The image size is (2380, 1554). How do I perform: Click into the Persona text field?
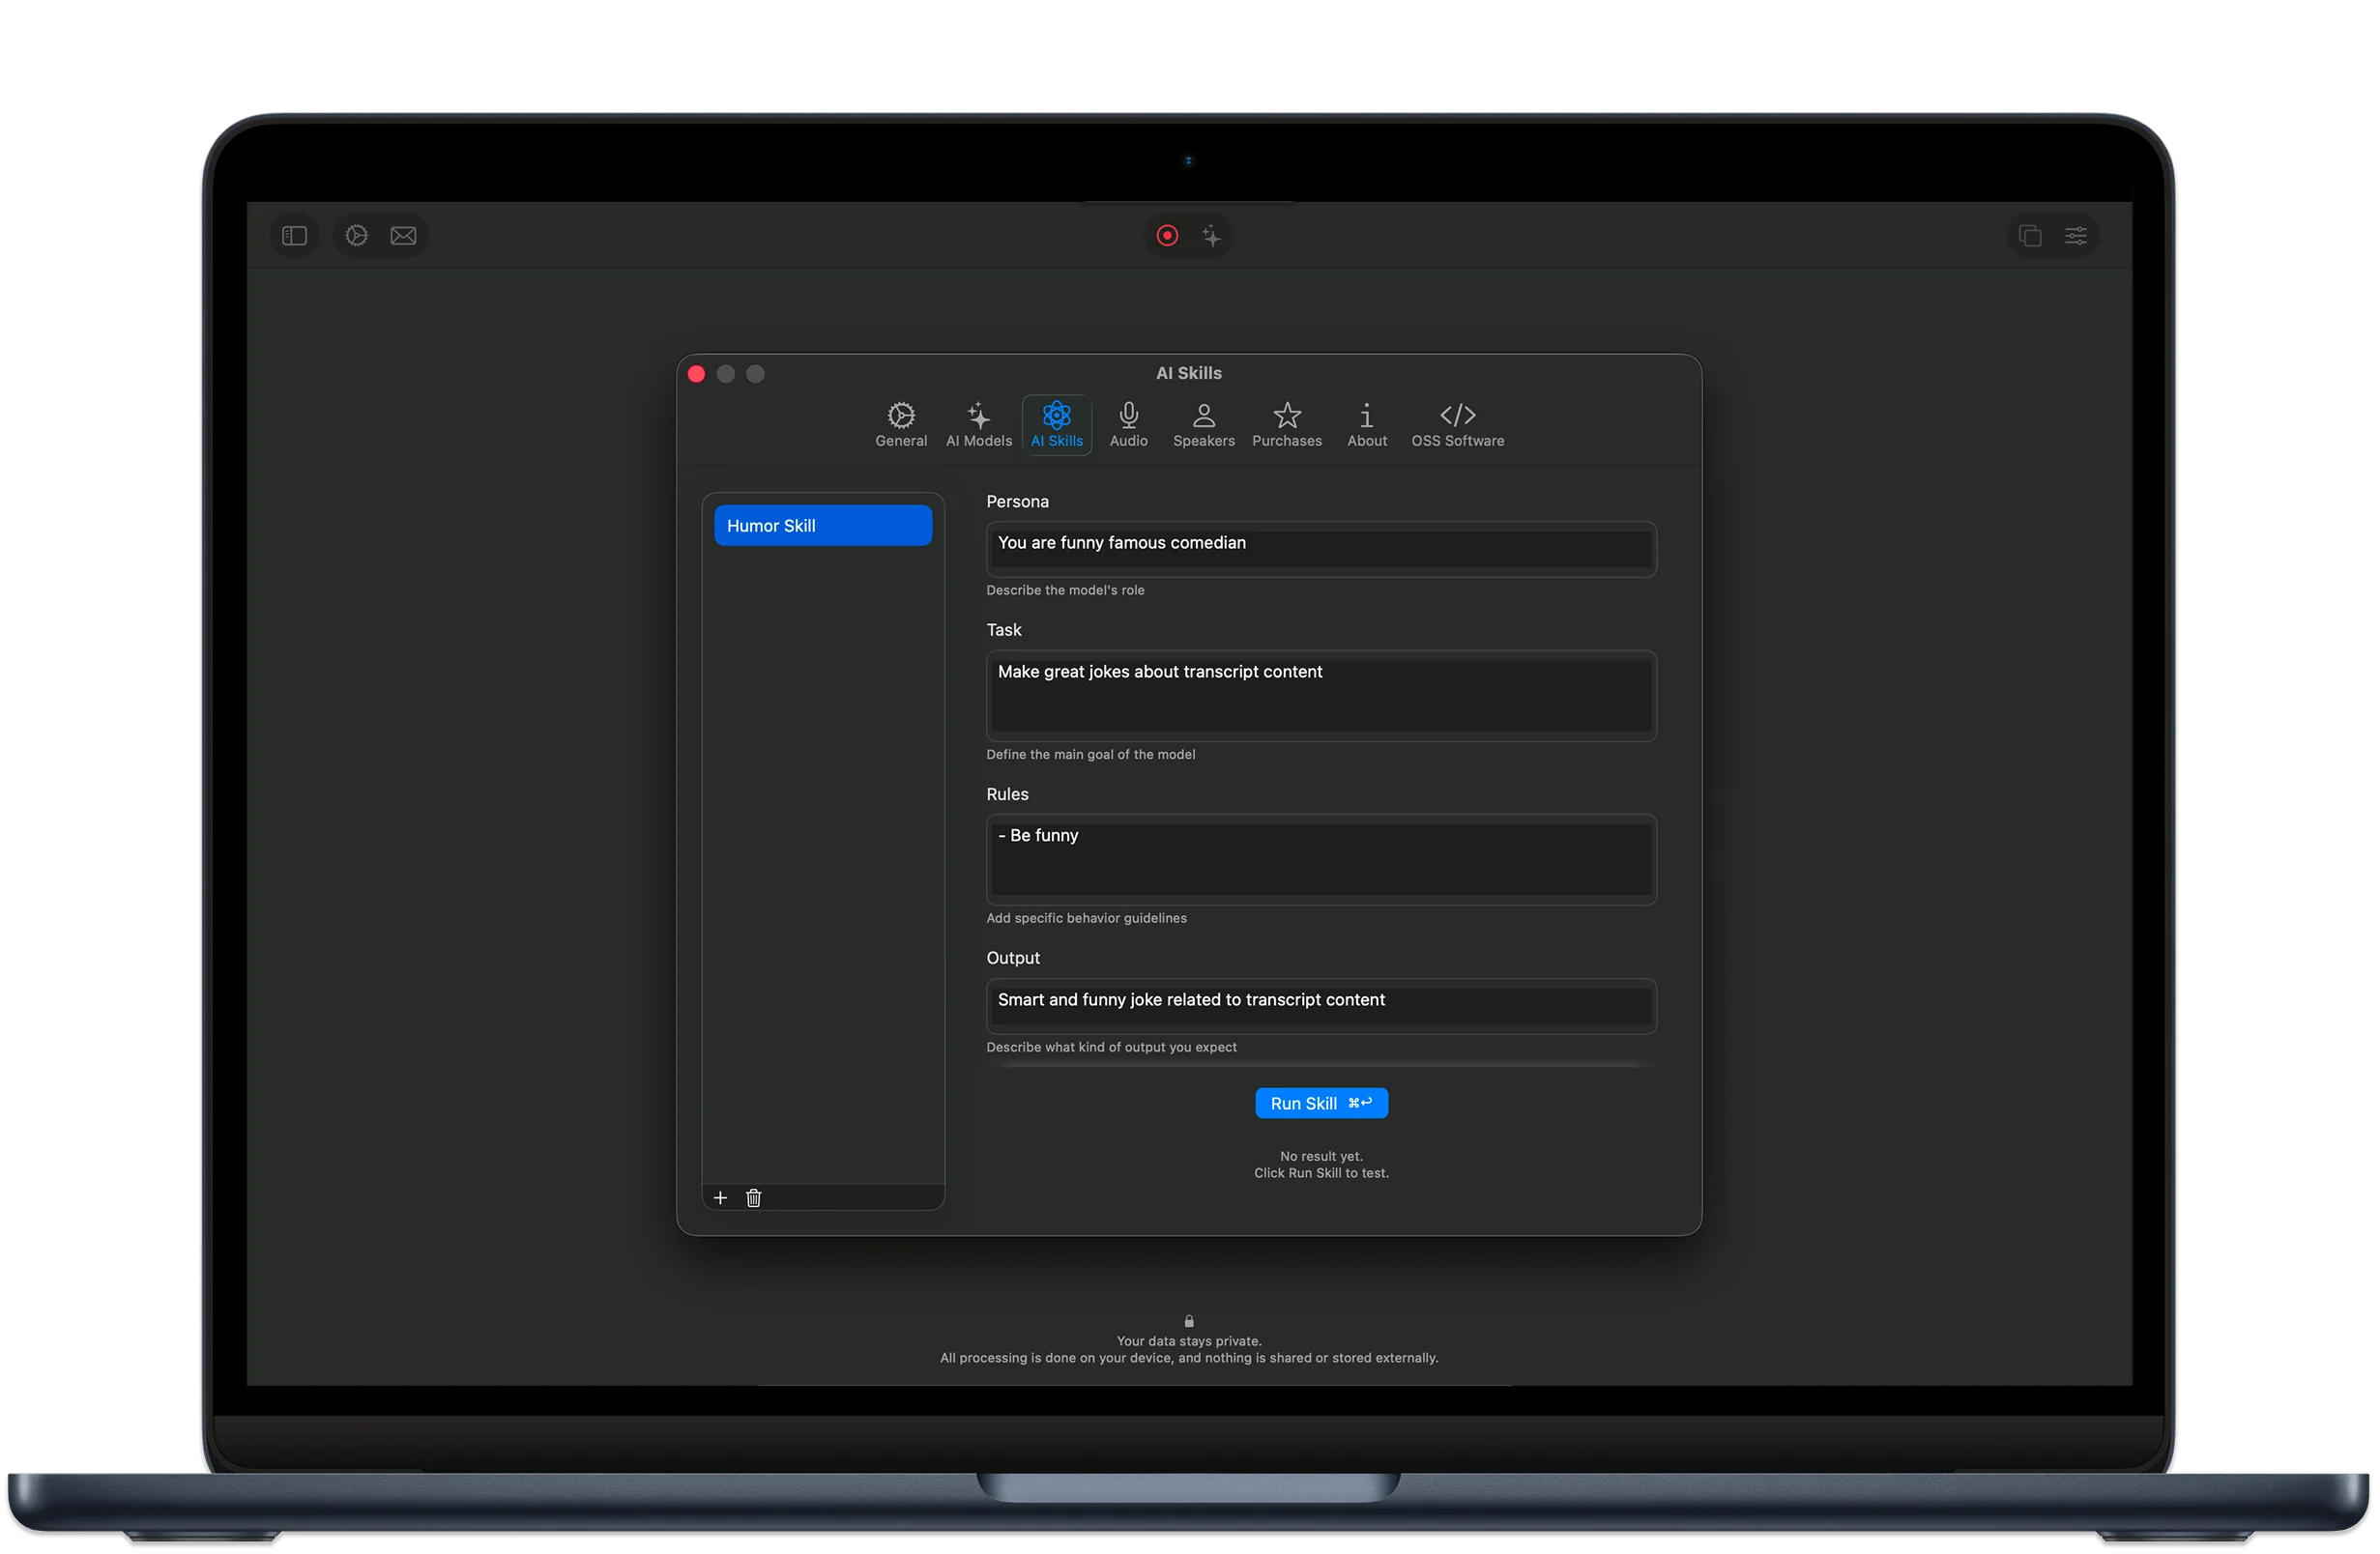1321,549
